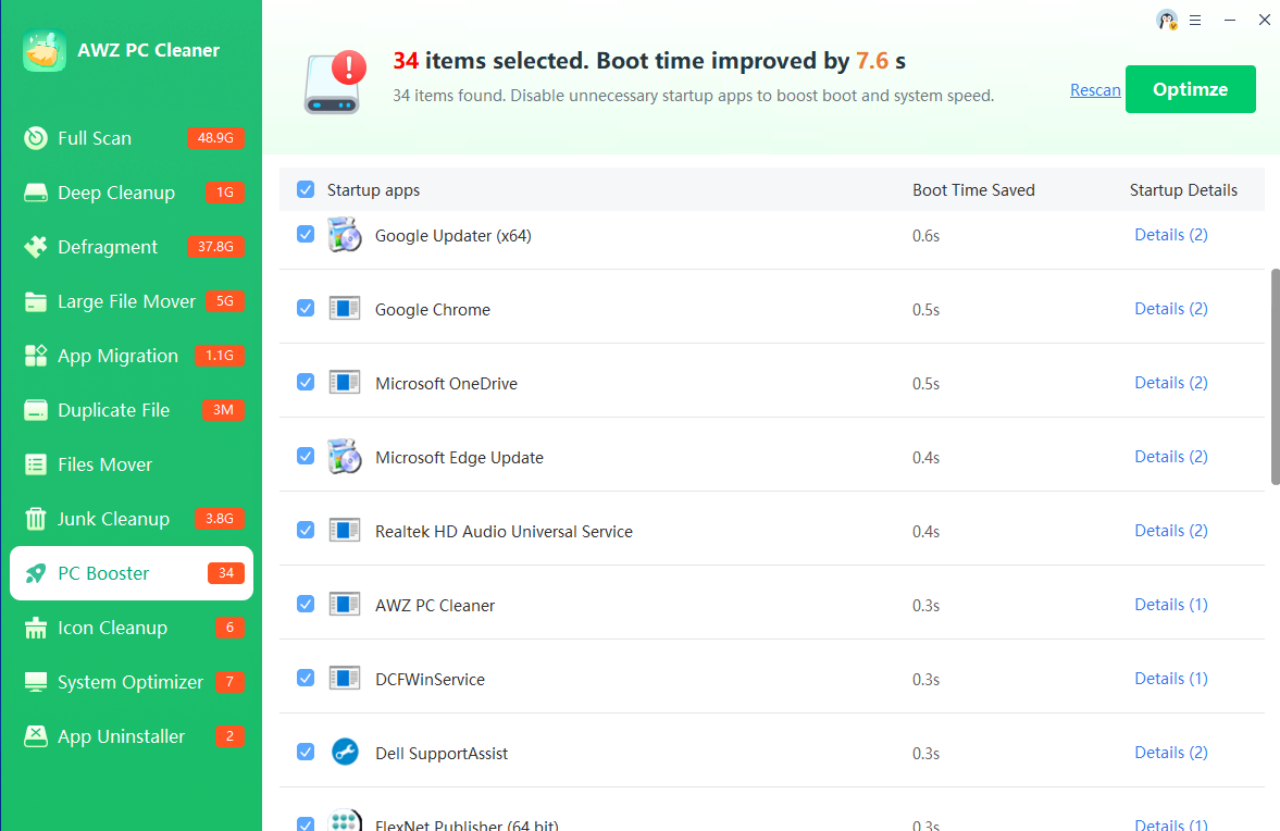Screen dimensions: 1280x831
Task: Click the 37.8G badge on Defragment
Action: click(x=216, y=247)
